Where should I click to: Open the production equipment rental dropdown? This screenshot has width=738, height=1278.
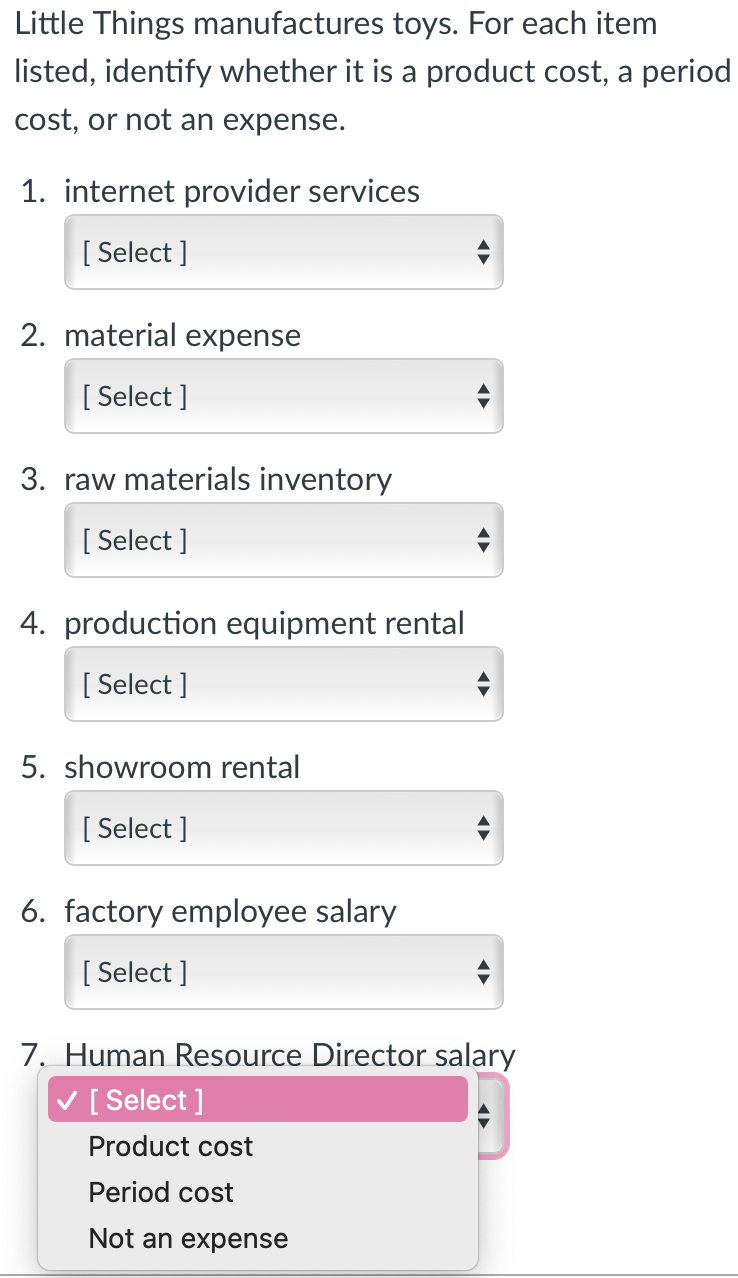tap(283, 684)
